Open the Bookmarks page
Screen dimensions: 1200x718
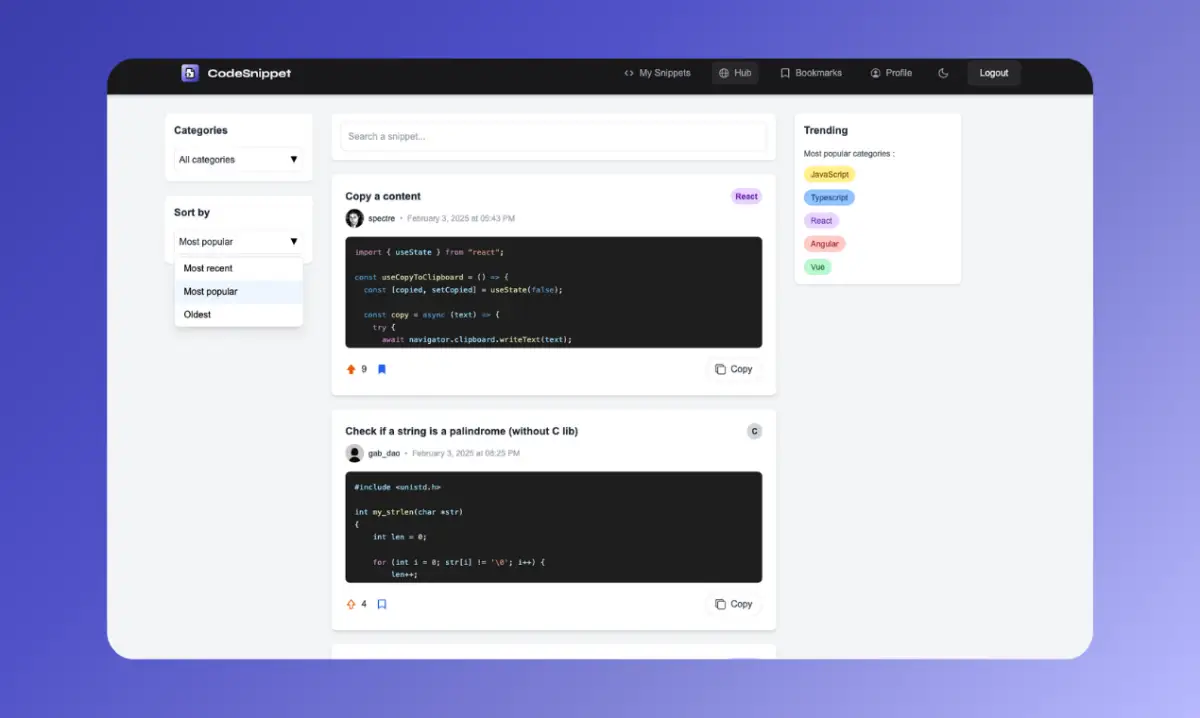coord(810,73)
